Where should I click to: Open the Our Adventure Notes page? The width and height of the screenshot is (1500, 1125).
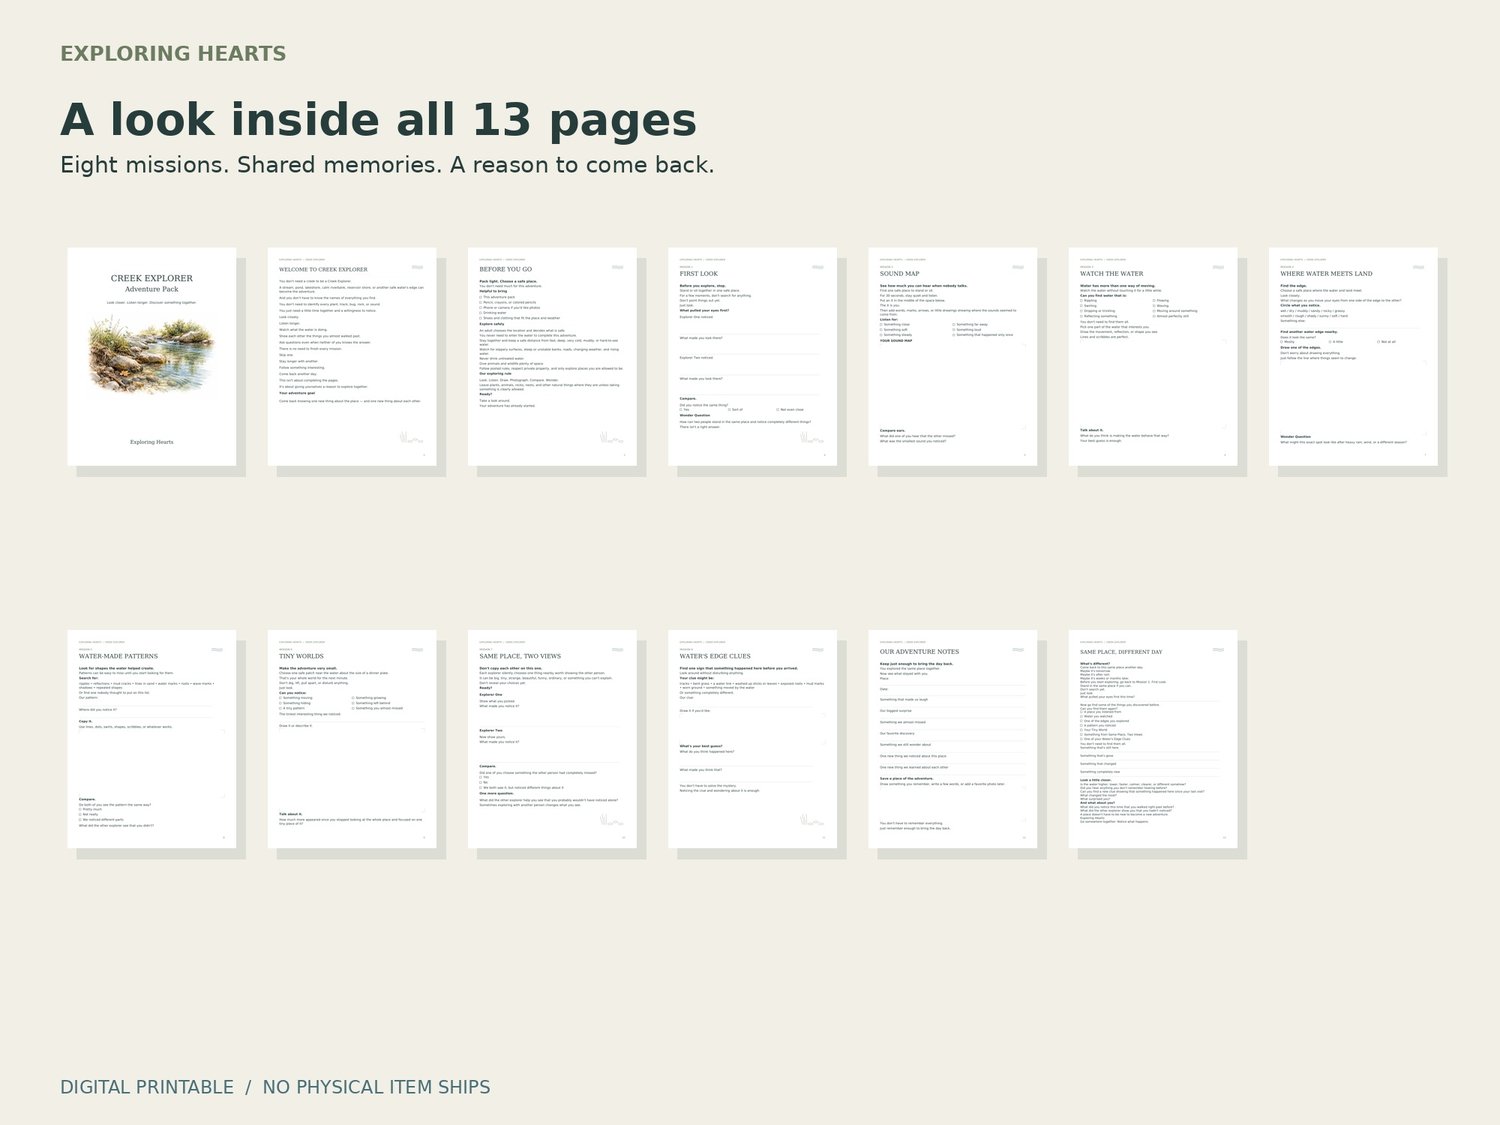953,739
